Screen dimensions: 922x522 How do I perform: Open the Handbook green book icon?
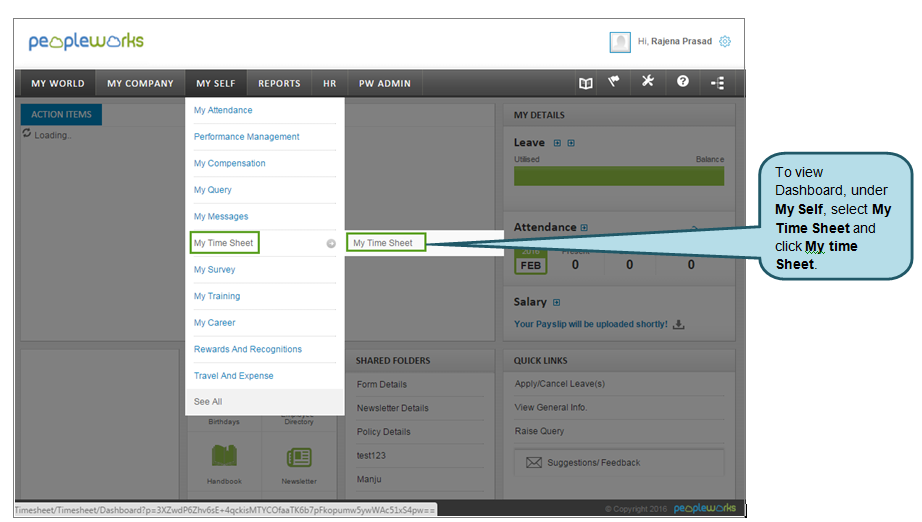[x=224, y=456]
